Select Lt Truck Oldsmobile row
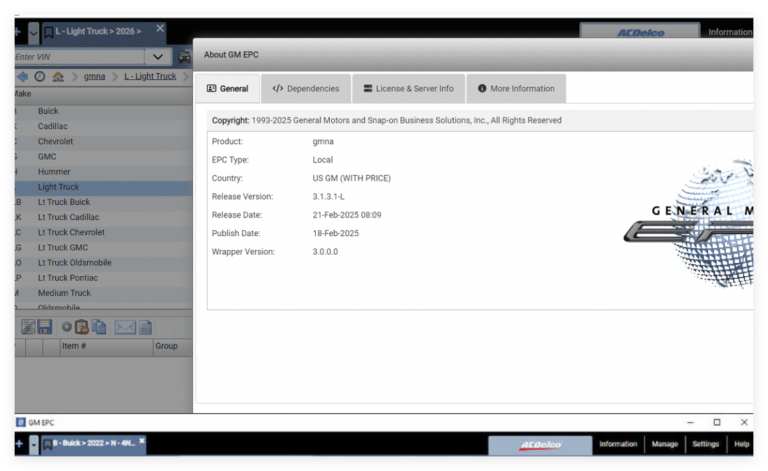Viewport: 768px width, 471px height. (103, 263)
